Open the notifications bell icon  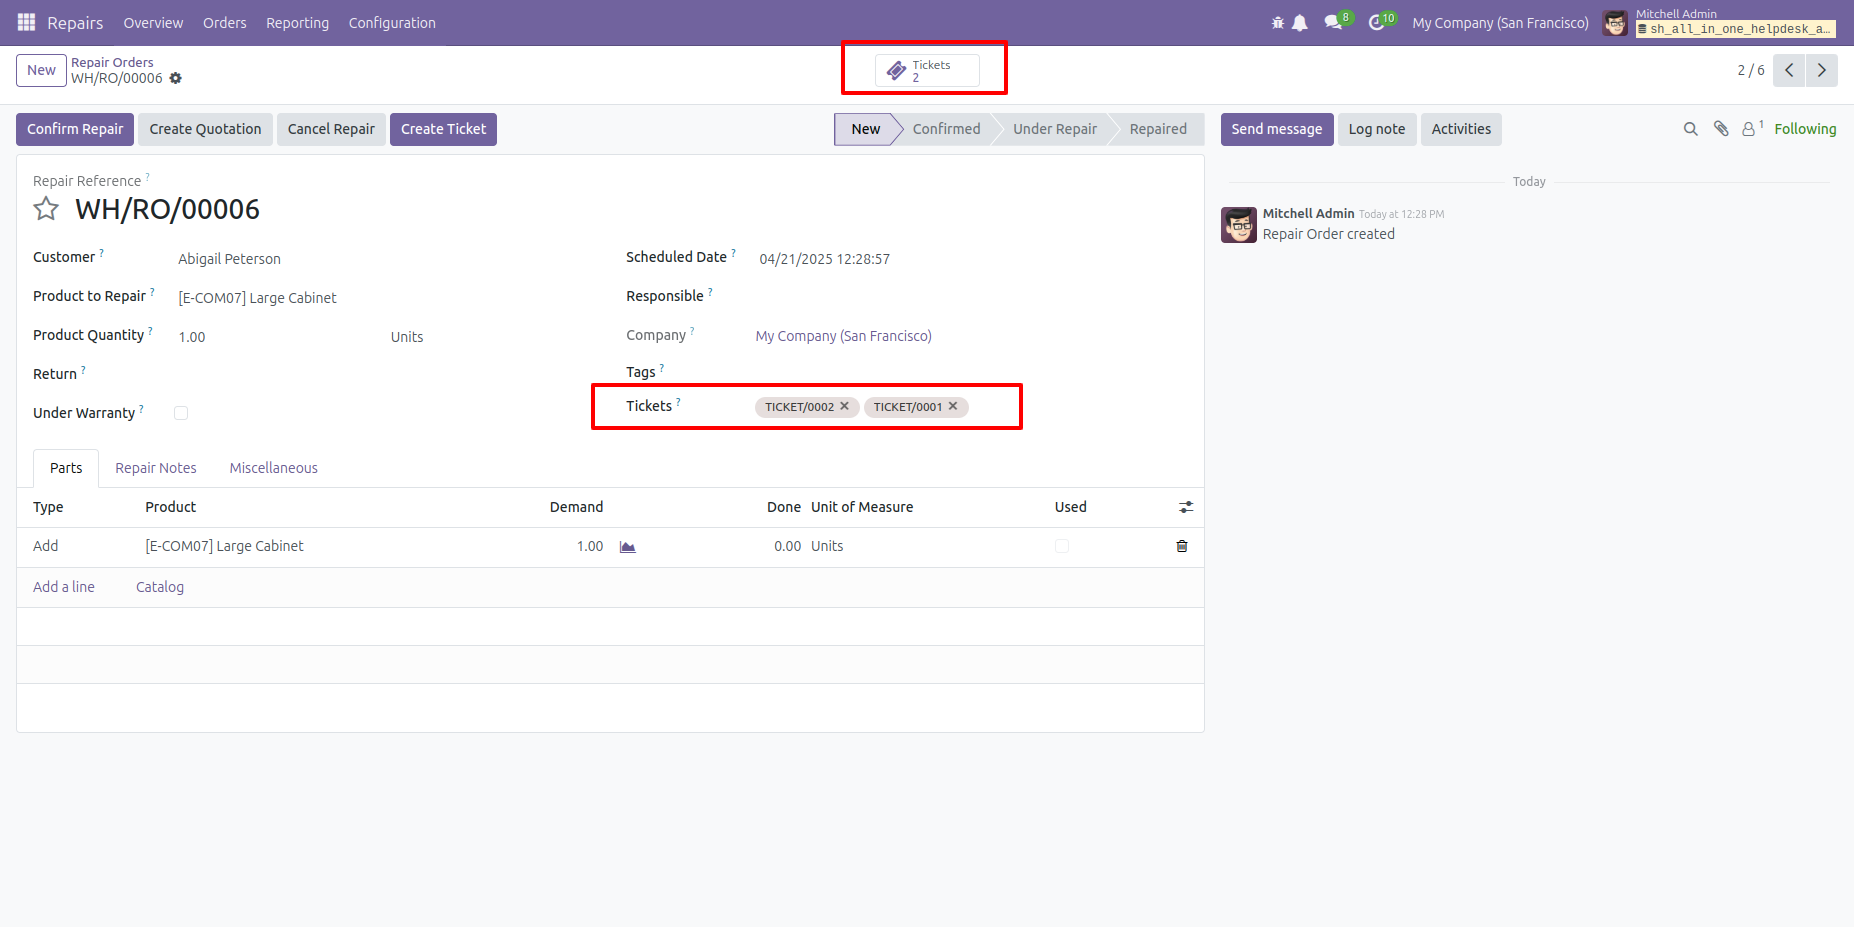[x=1300, y=23]
